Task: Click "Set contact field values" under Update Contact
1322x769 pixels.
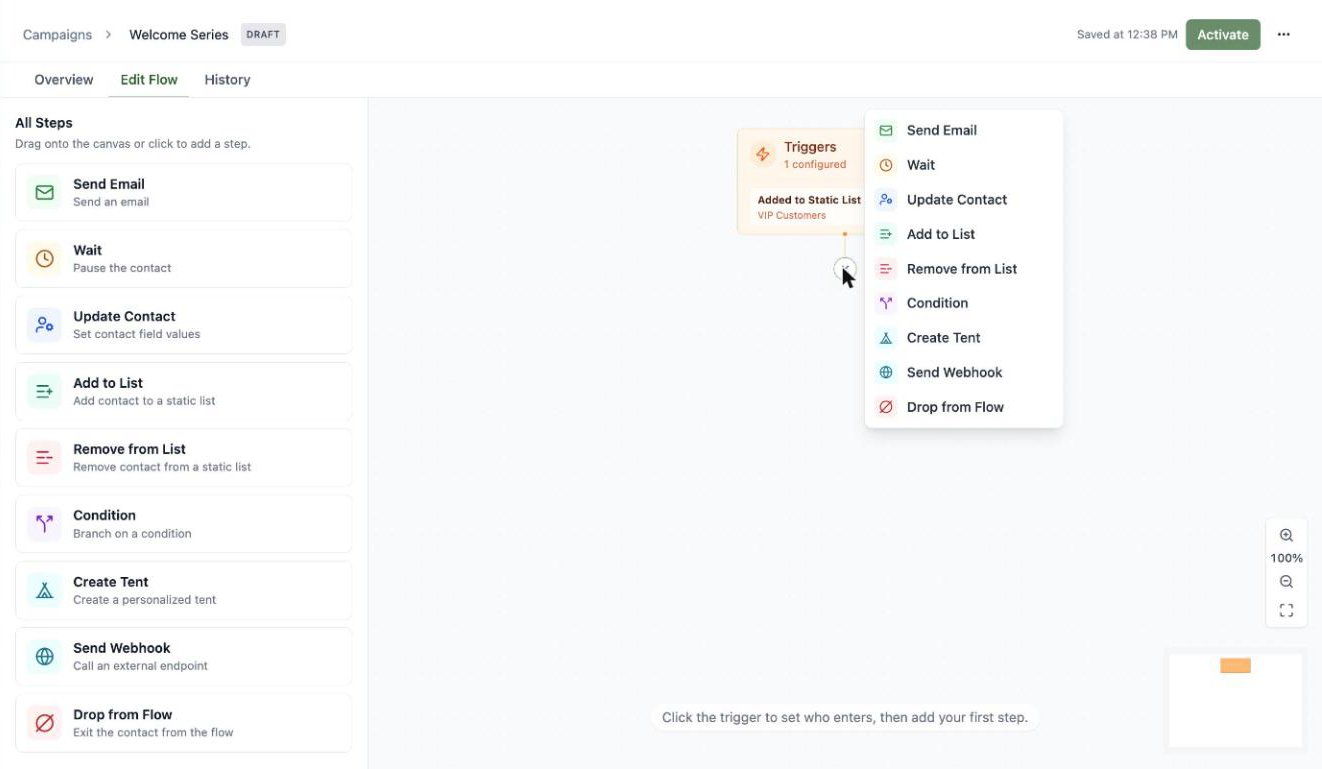Action: click(x=137, y=334)
